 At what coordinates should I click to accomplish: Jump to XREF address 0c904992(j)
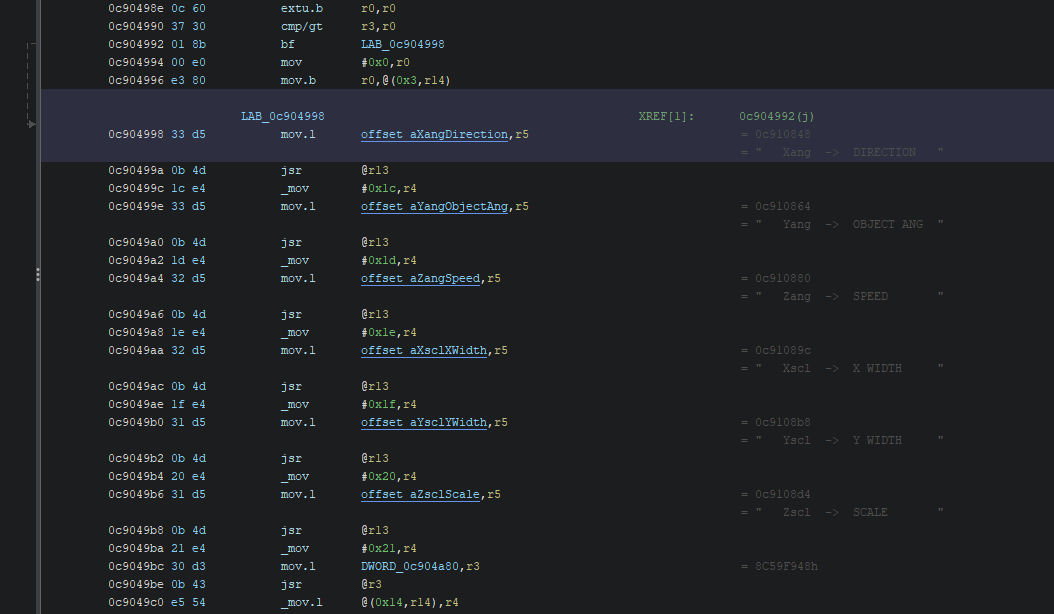(777, 117)
